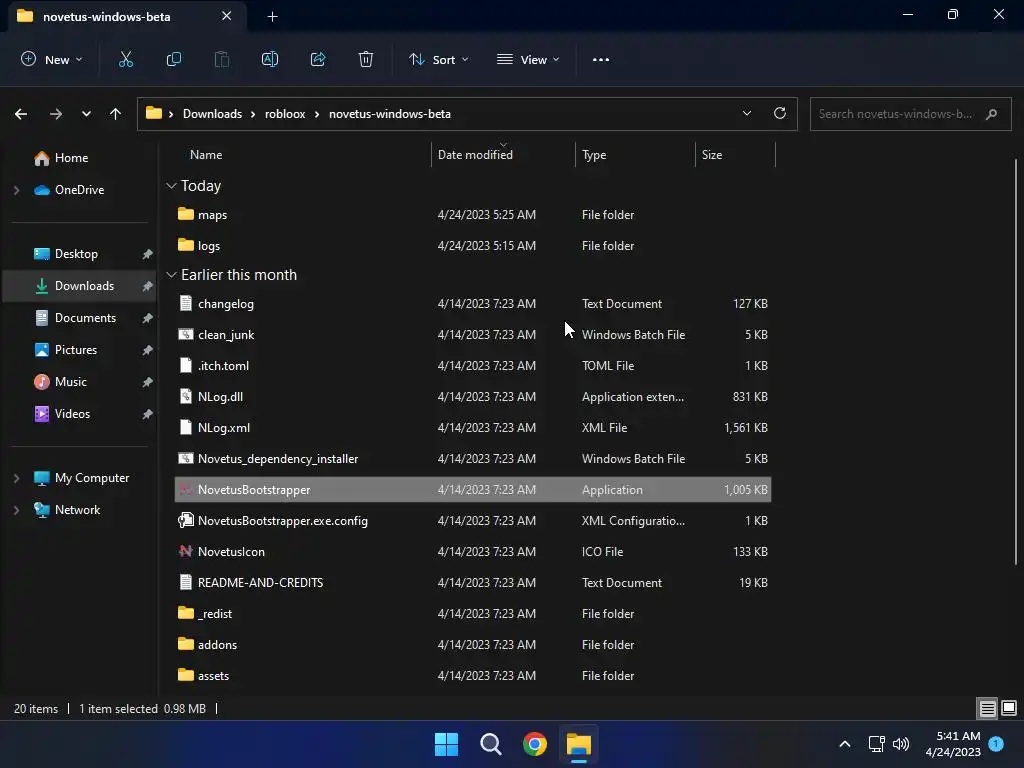Go forward with the right arrow
Image resolution: width=1024 pixels, height=768 pixels.
tap(56, 114)
